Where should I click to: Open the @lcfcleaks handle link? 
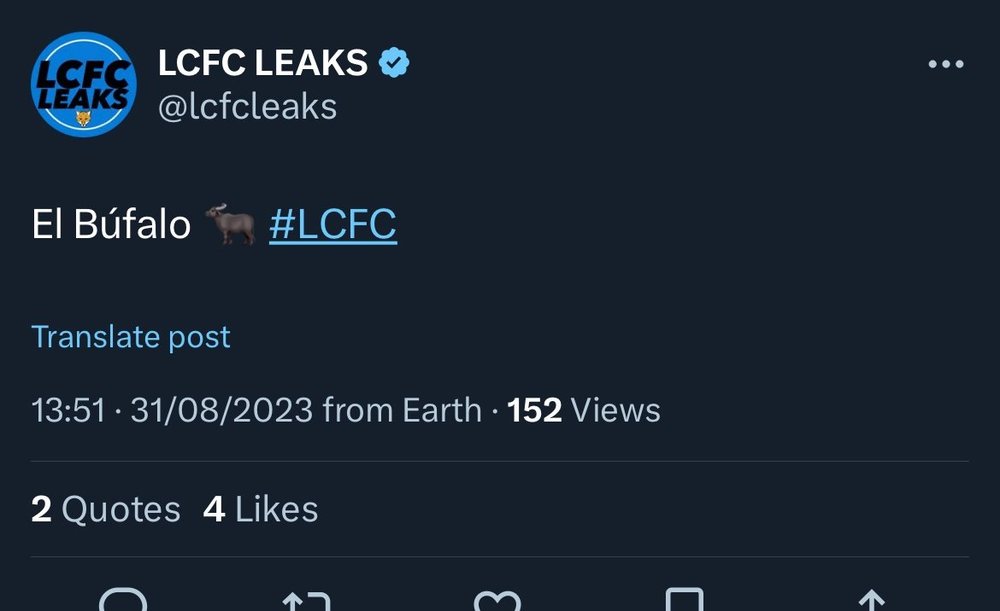(x=247, y=107)
